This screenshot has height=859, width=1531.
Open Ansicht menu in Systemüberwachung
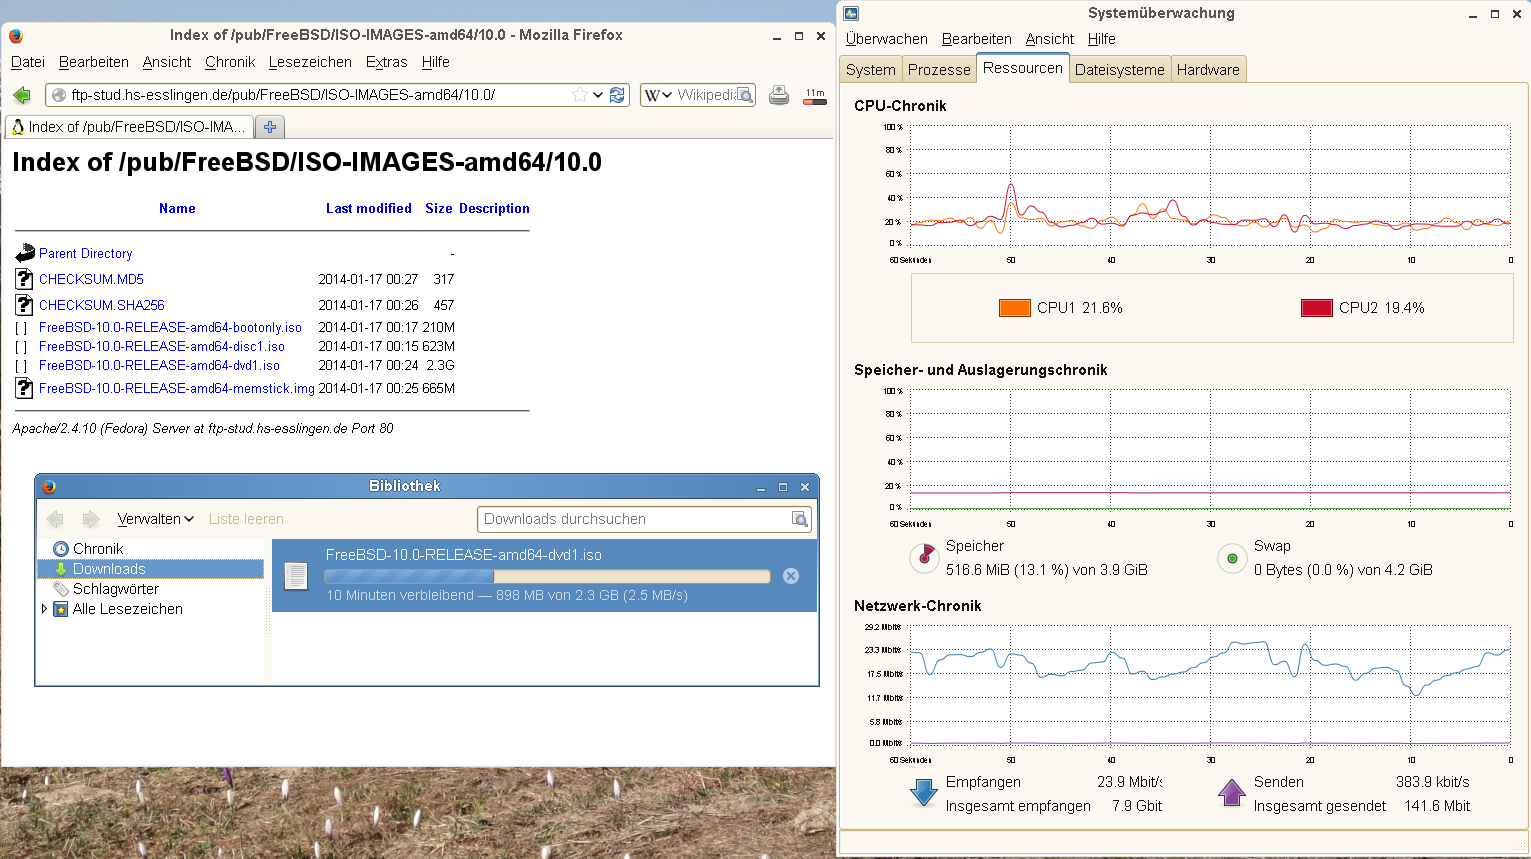[1050, 39]
